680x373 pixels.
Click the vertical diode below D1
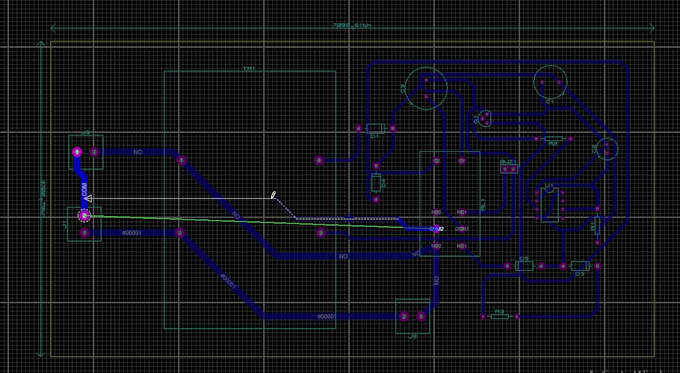pos(376,183)
